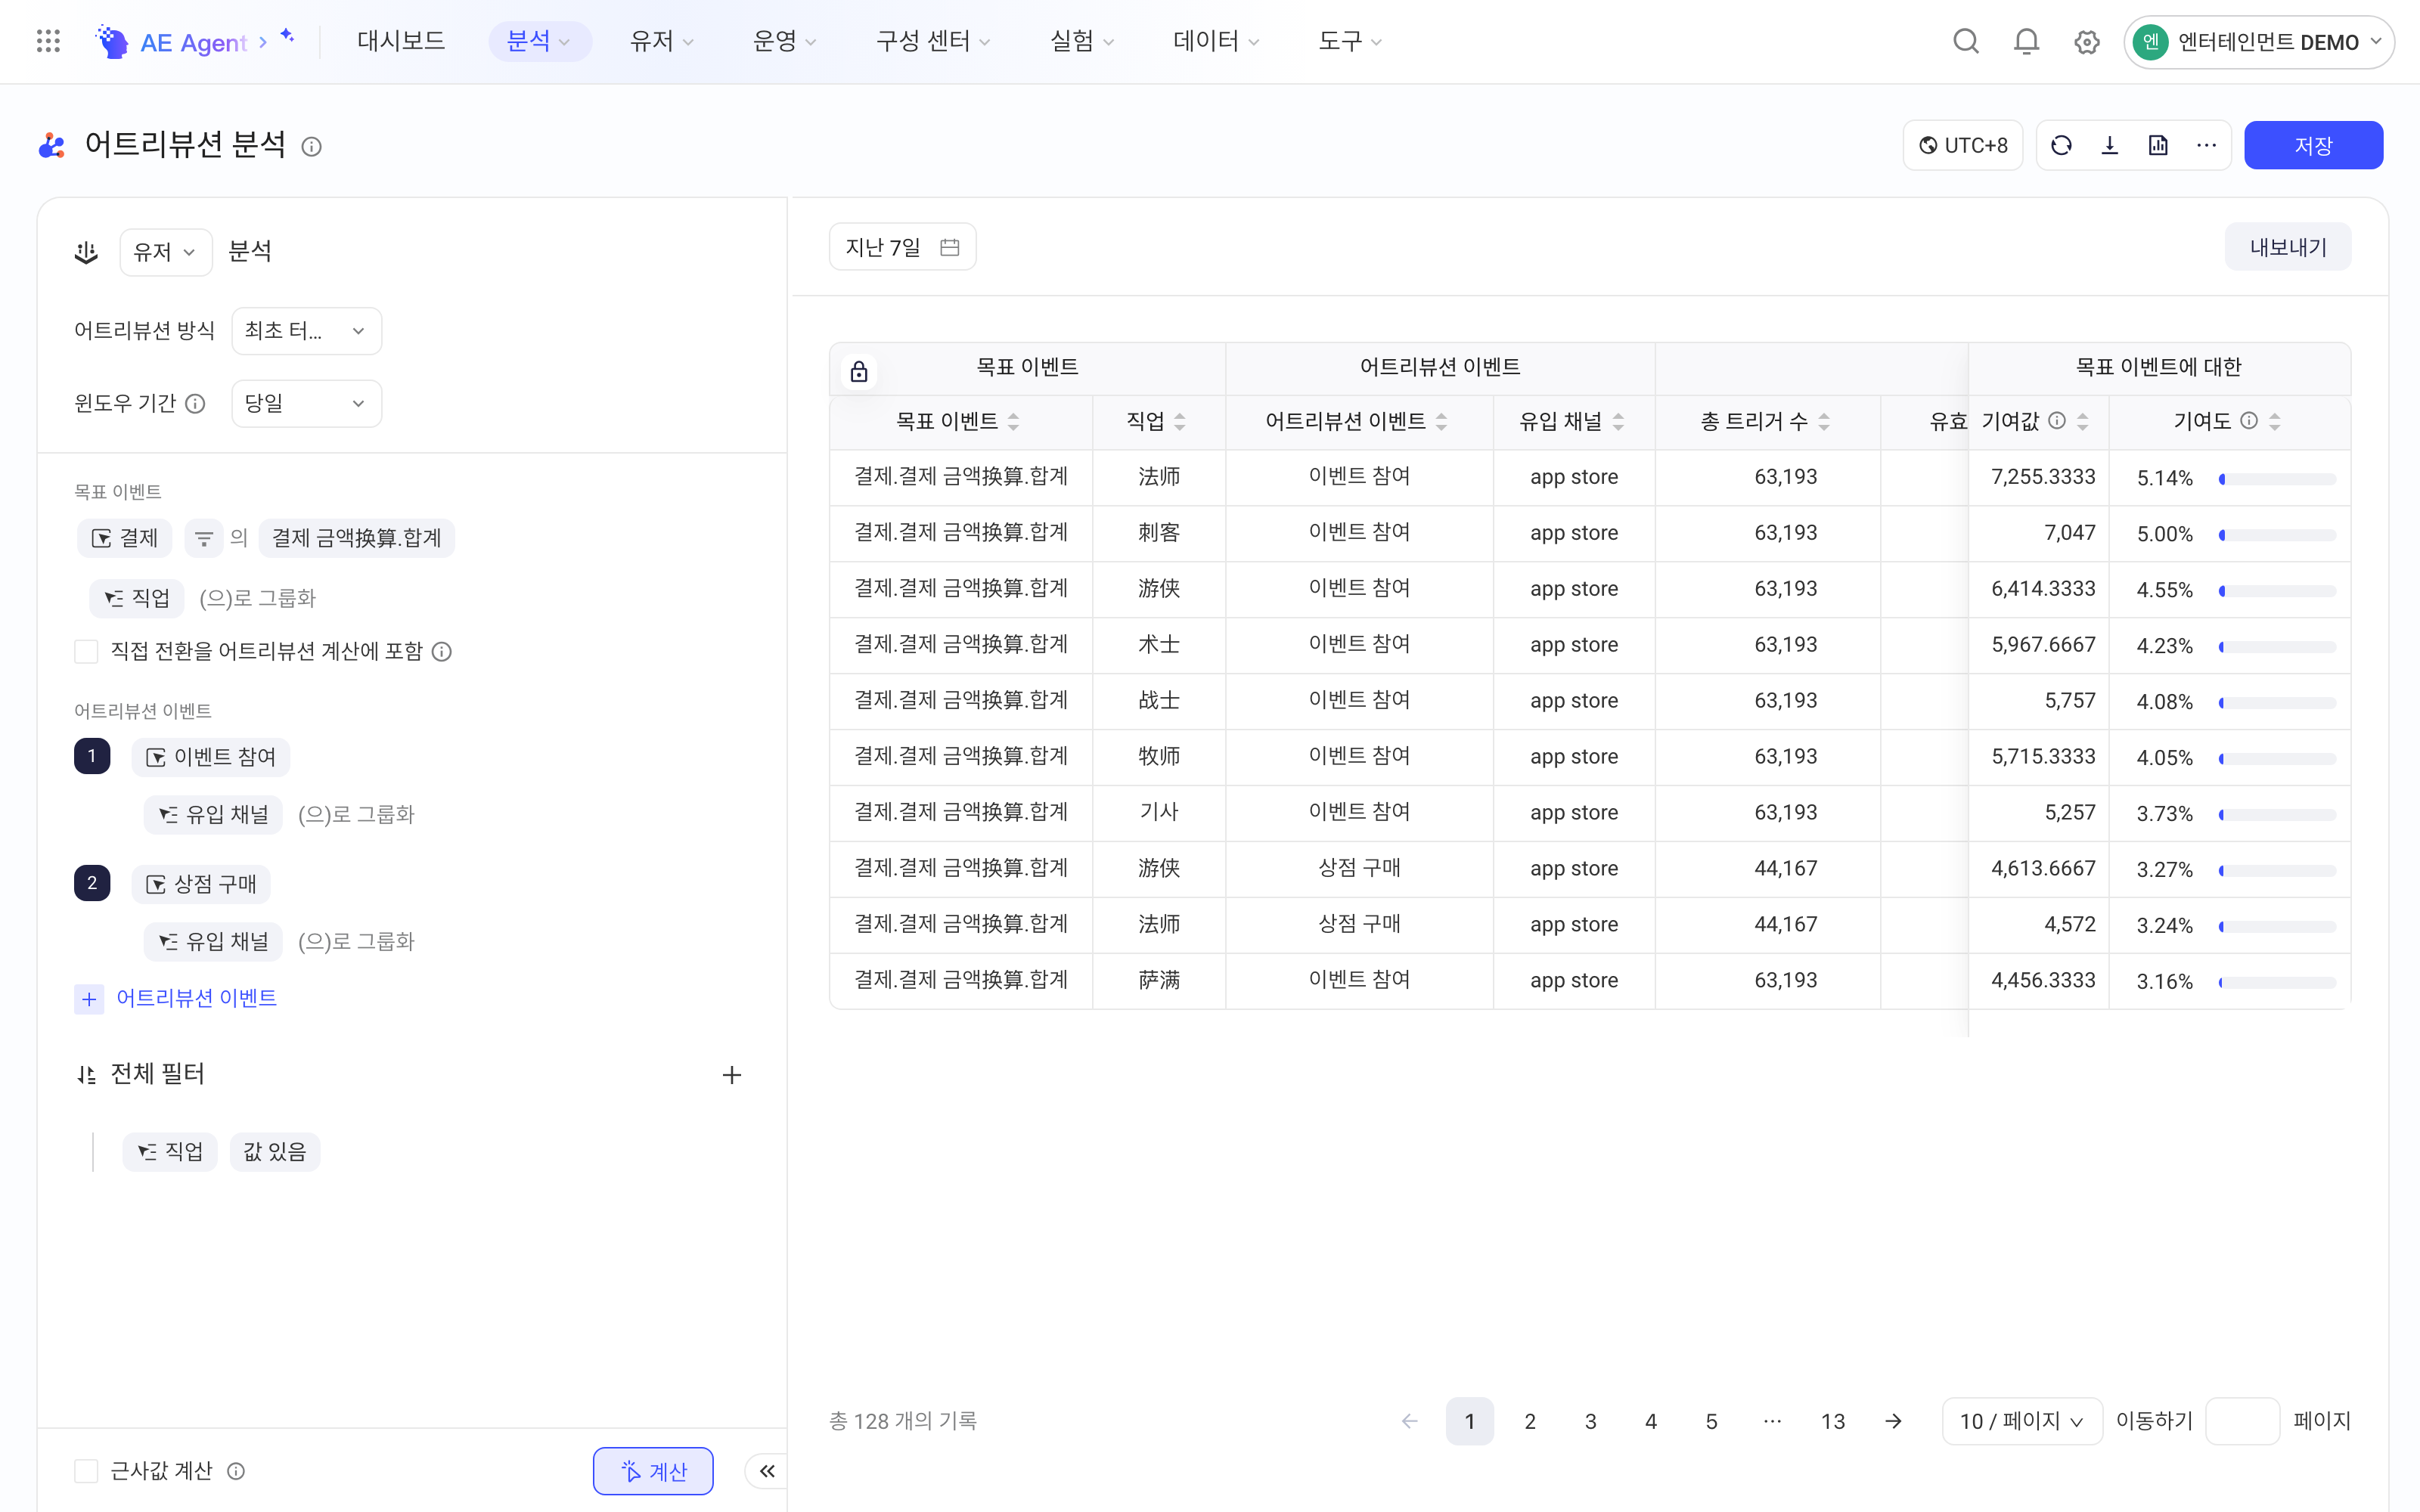Click info icon beside 기여값 column
Viewport: 2420px width, 1512px height.
point(2057,421)
